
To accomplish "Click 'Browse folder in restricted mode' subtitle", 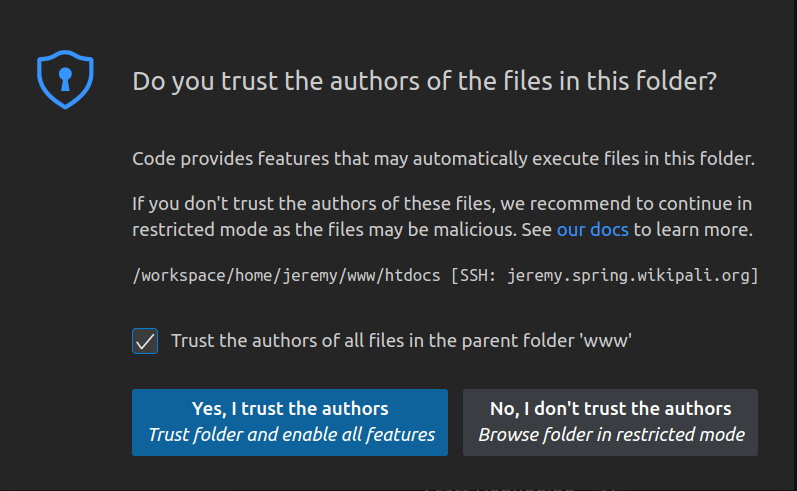I will click(x=610, y=435).
